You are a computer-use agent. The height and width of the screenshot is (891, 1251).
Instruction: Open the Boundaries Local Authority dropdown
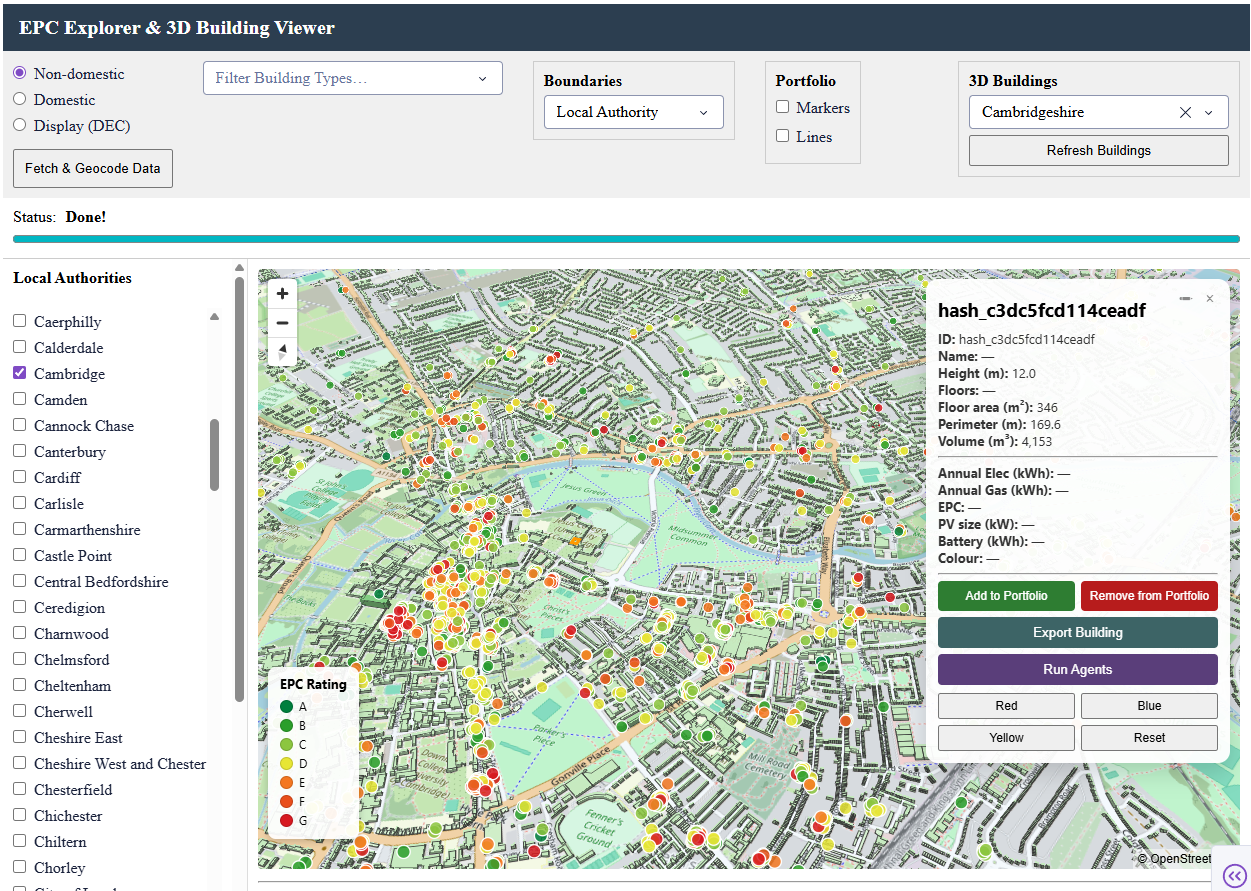coord(633,112)
